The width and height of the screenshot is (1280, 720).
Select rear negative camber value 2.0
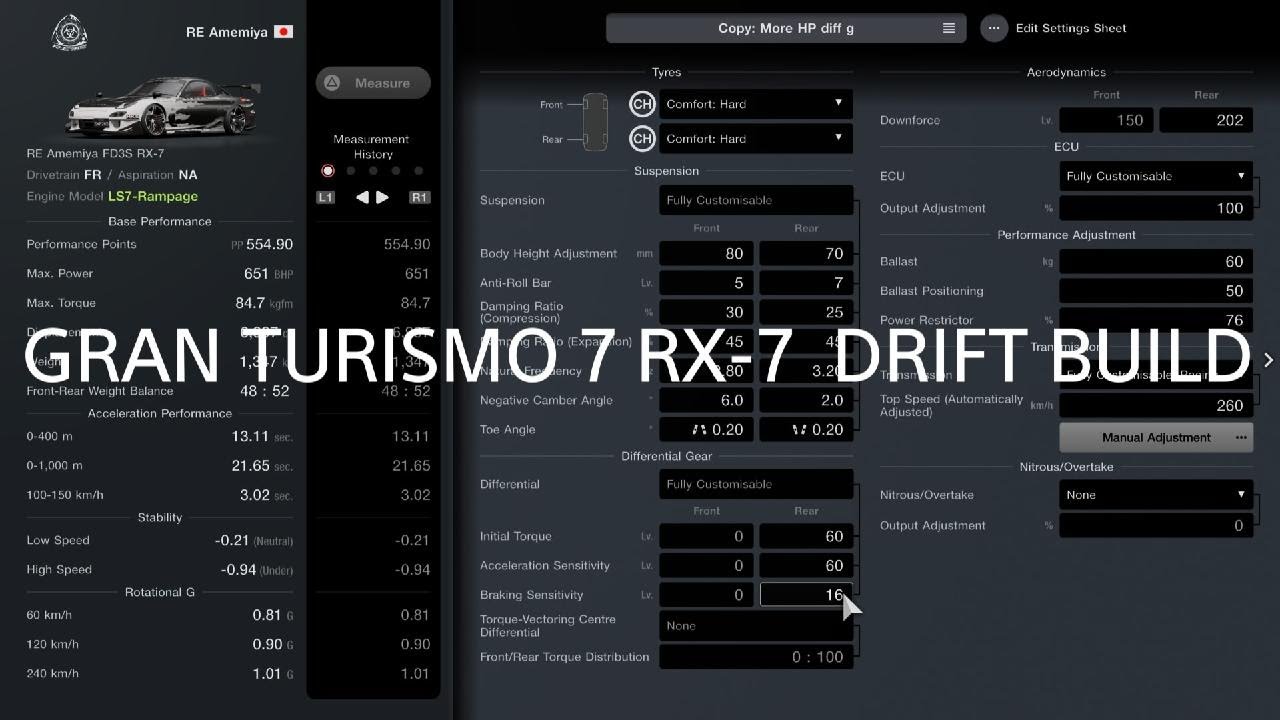click(x=806, y=400)
